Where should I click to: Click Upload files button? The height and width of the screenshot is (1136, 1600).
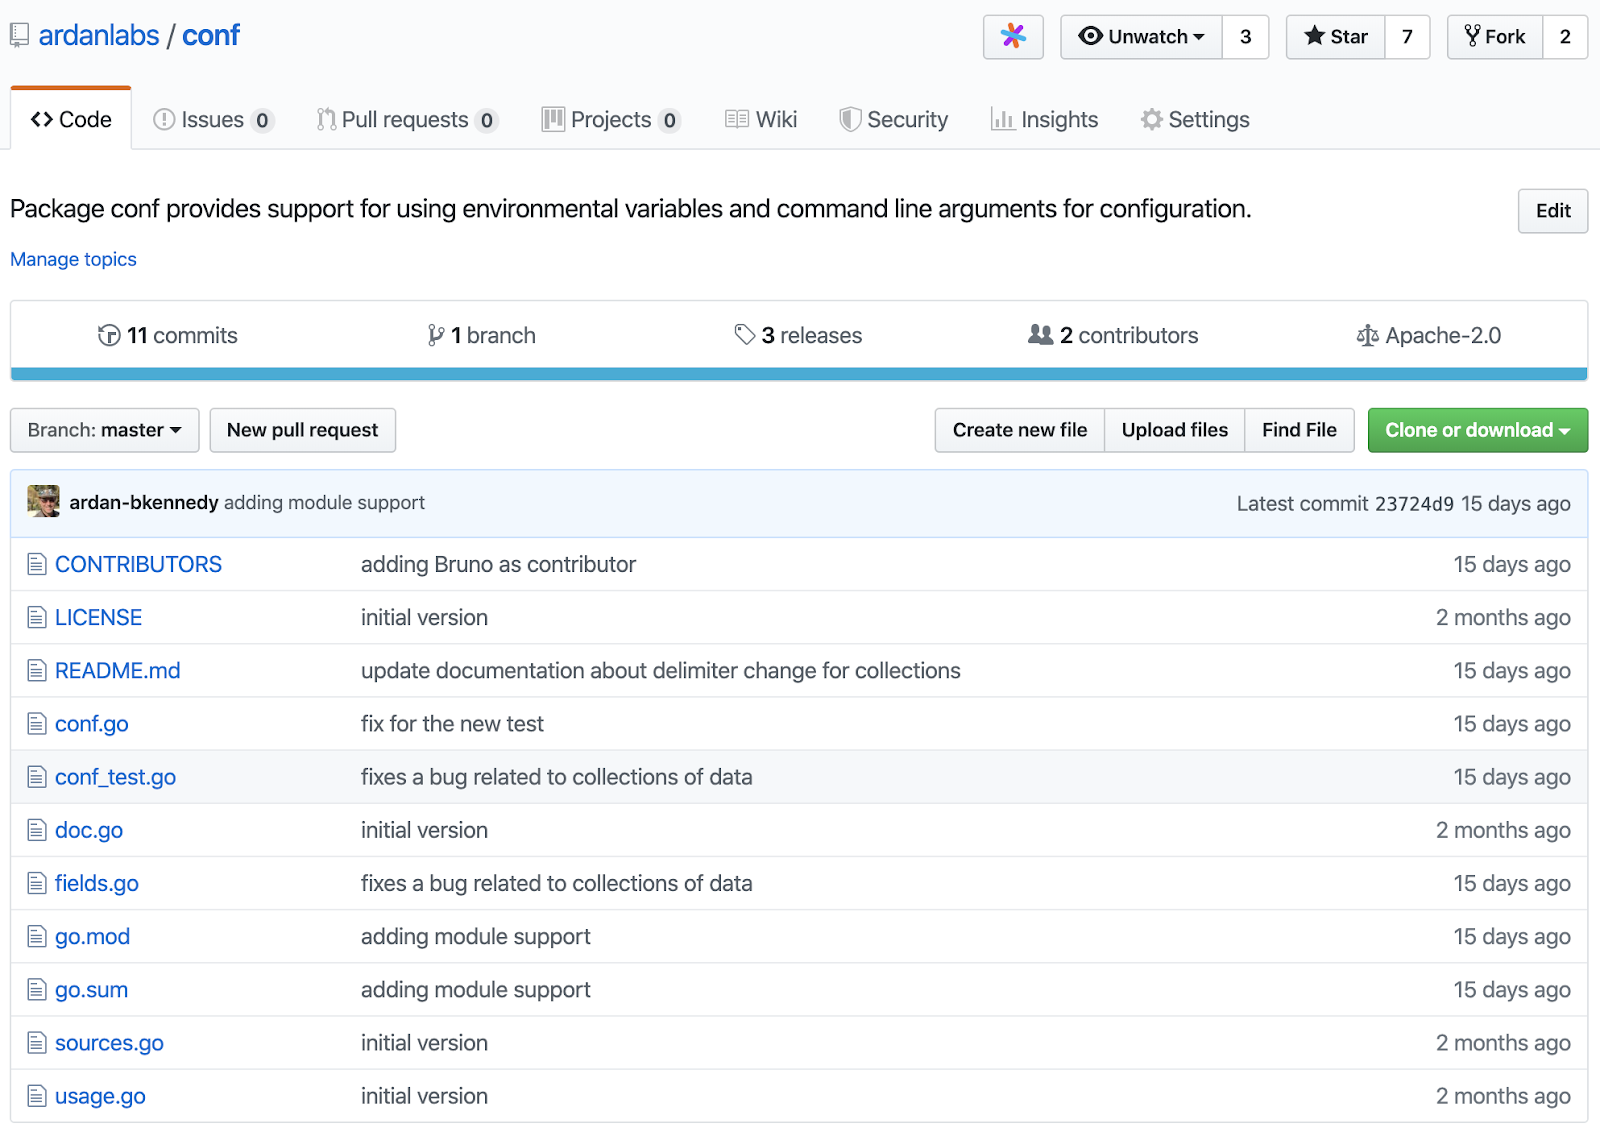1175,430
